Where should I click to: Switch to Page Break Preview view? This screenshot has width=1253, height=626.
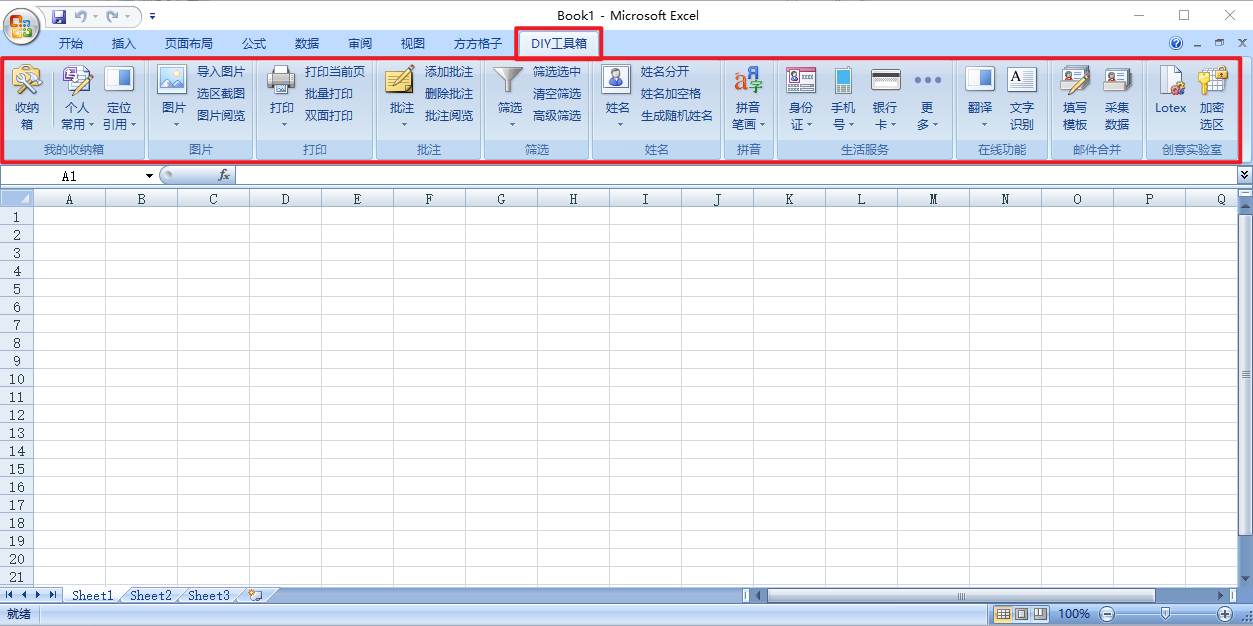(1040, 614)
